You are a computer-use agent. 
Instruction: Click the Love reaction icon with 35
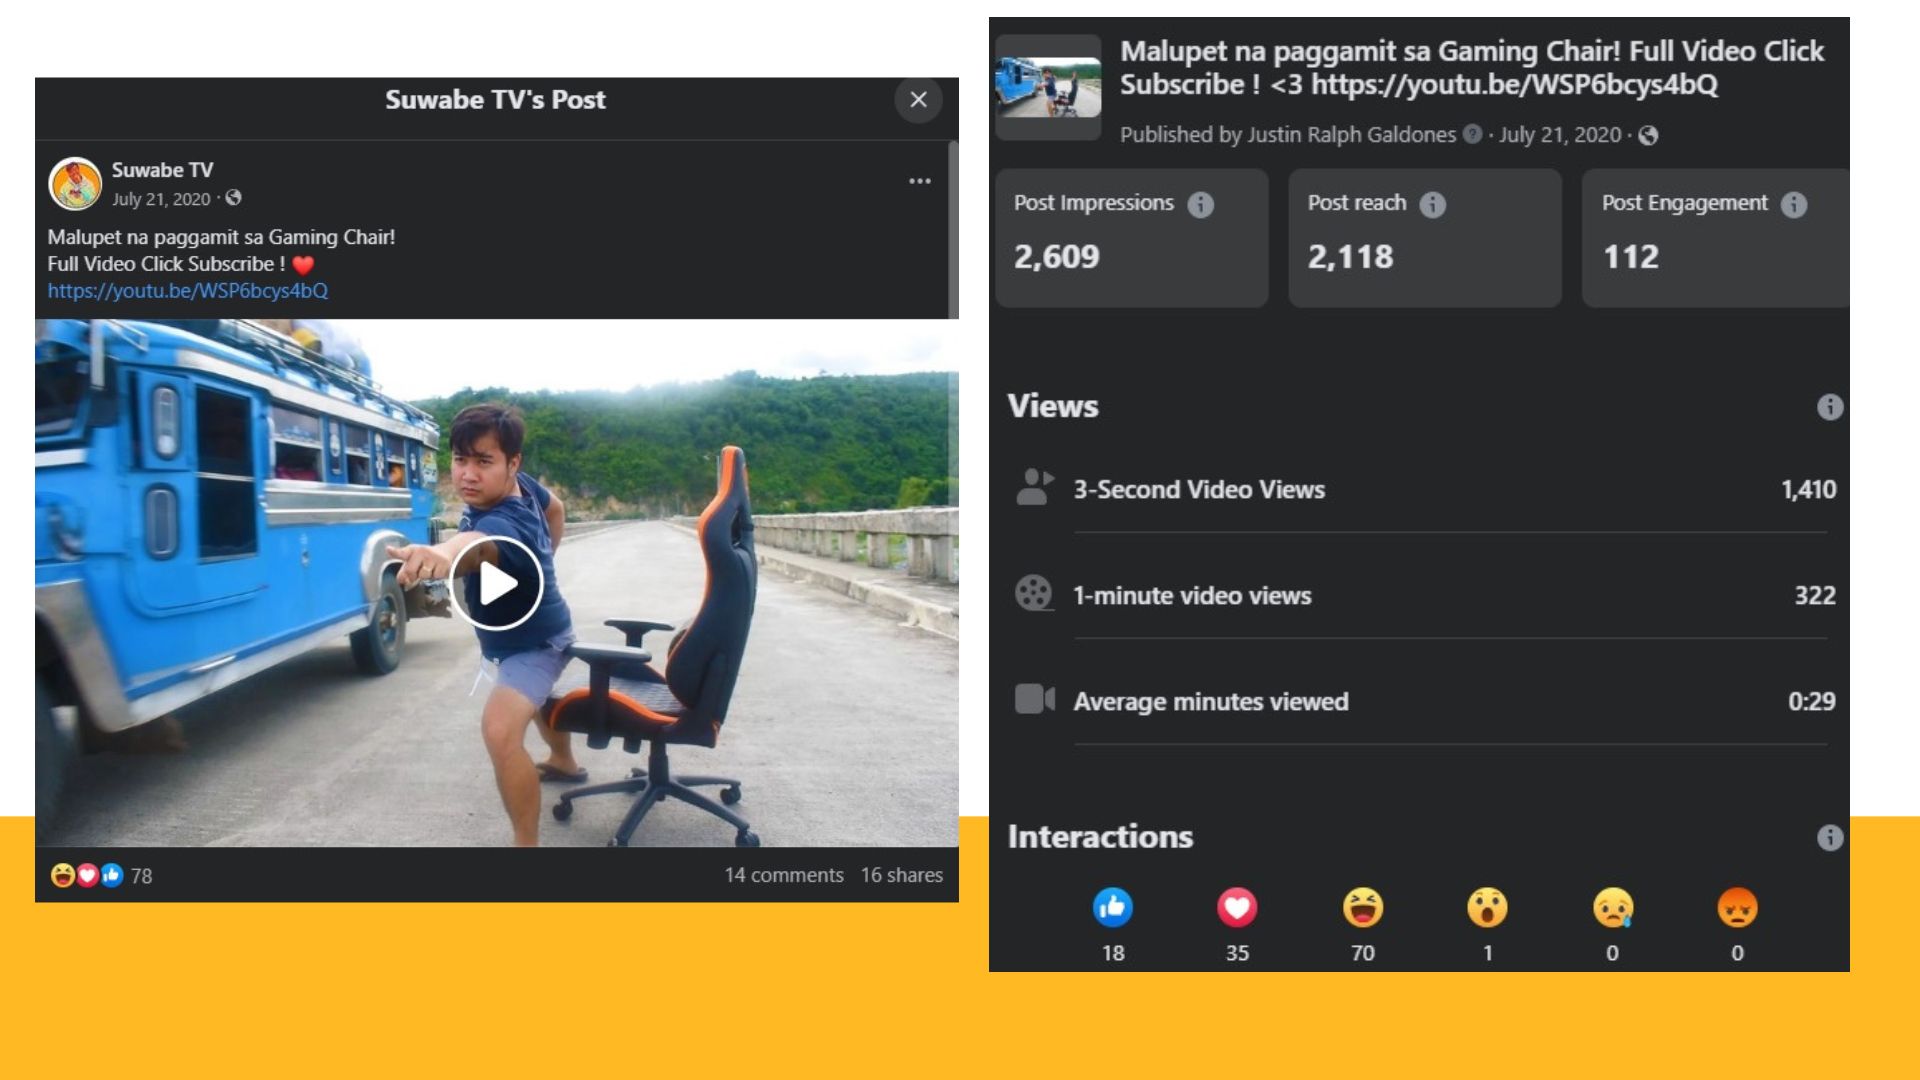coord(1237,908)
